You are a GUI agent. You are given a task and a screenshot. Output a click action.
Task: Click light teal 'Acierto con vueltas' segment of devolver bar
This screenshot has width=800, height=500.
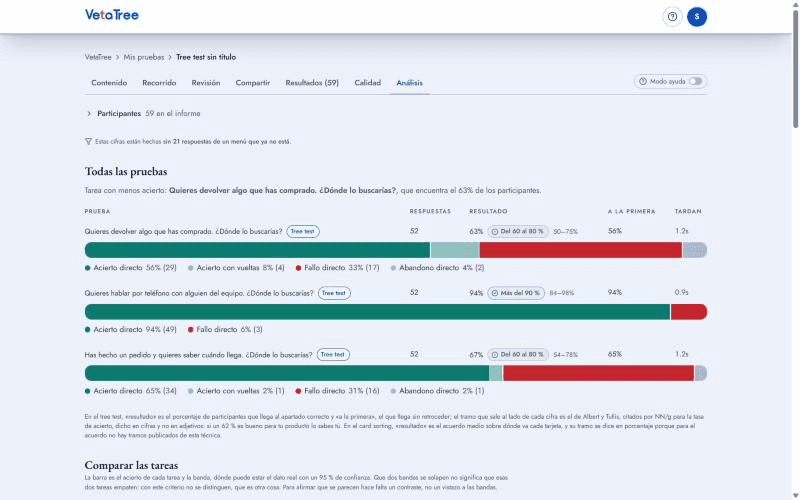coord(455,250)
